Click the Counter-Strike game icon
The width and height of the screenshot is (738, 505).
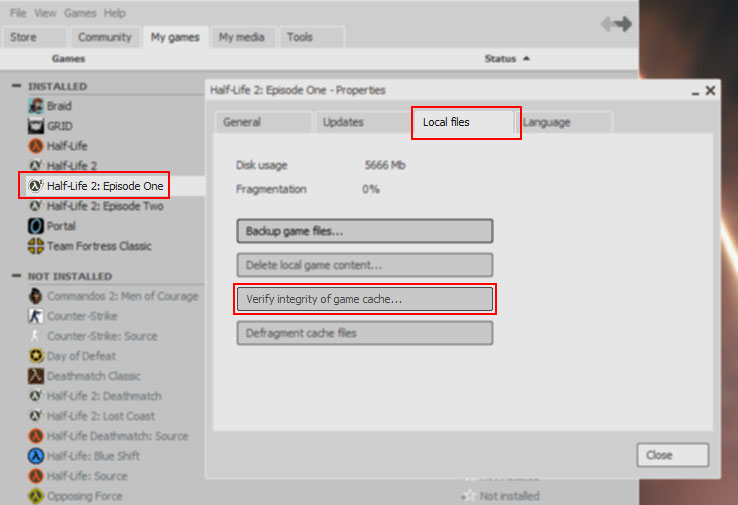(x=36, y=316)
